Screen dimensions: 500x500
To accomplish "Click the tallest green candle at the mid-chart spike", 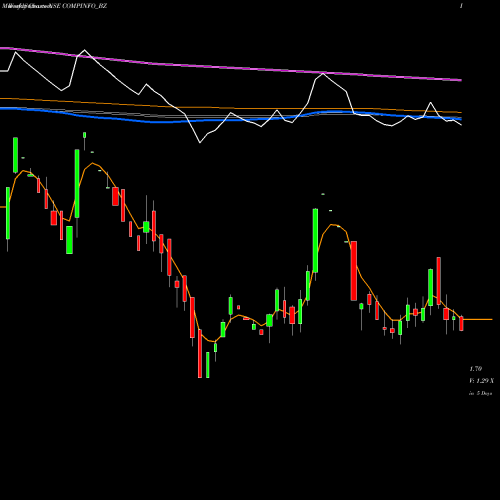I will 315,240.
